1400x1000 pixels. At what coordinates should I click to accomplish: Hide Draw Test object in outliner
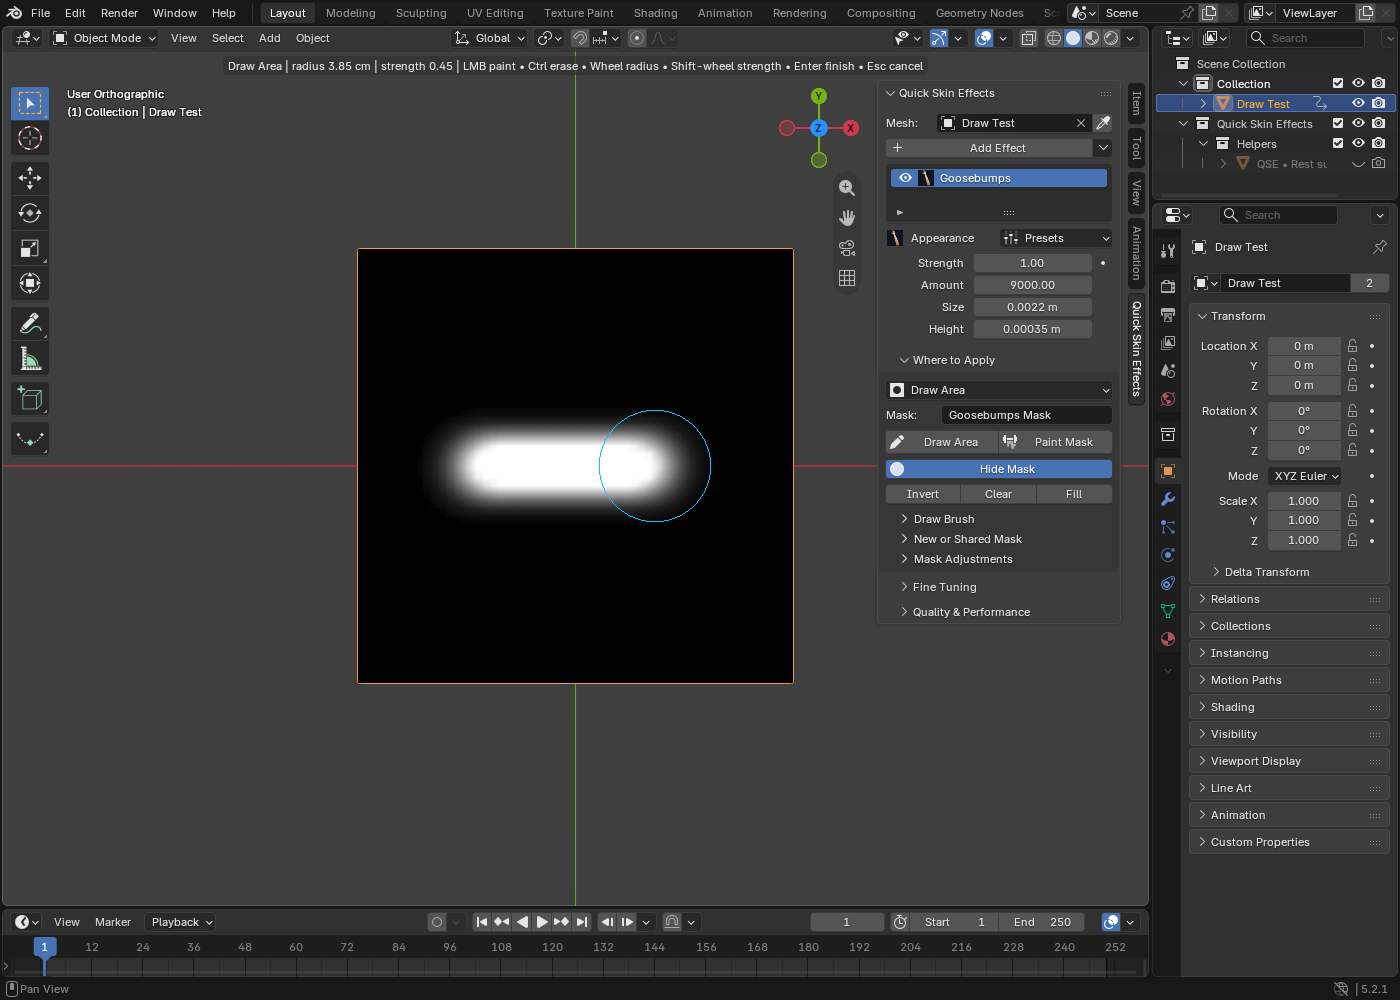pos(1358,103)
